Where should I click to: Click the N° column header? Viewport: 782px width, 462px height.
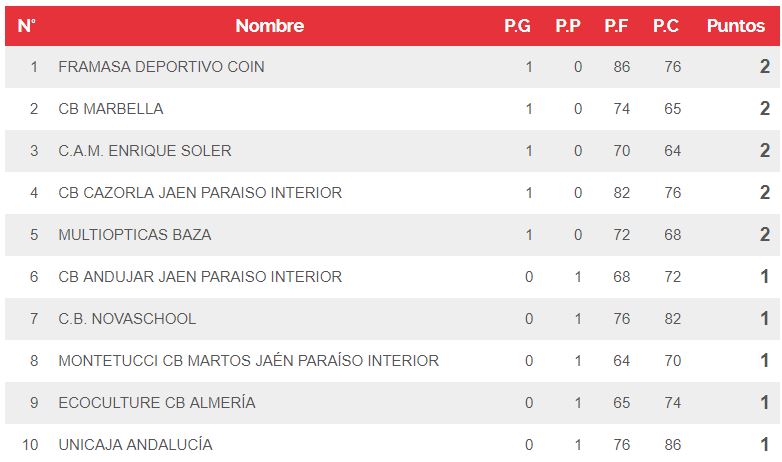27,26
